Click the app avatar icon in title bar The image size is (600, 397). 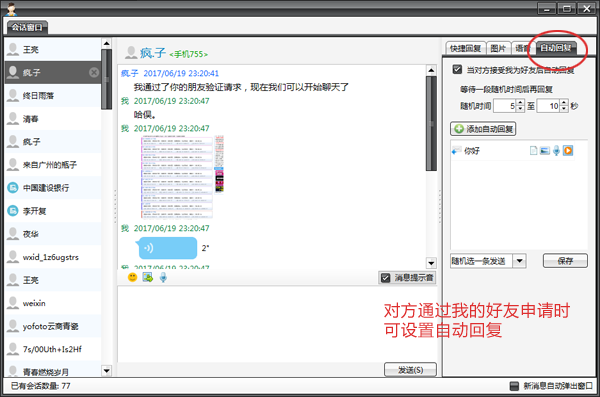(x=11, y=8)
